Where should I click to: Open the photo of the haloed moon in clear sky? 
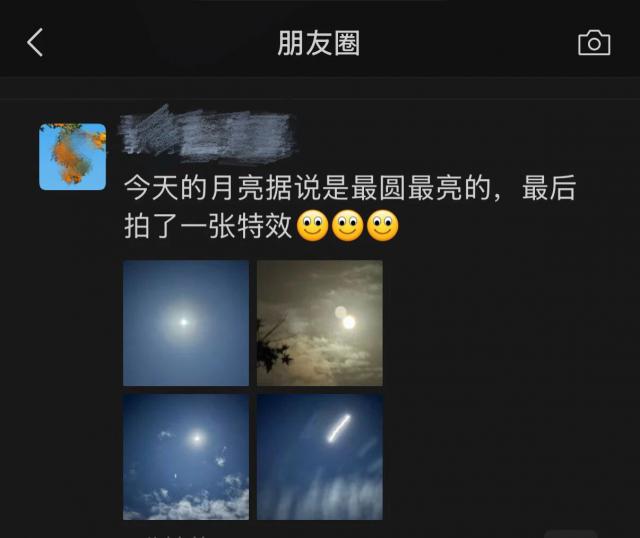(x=186, y=323)
